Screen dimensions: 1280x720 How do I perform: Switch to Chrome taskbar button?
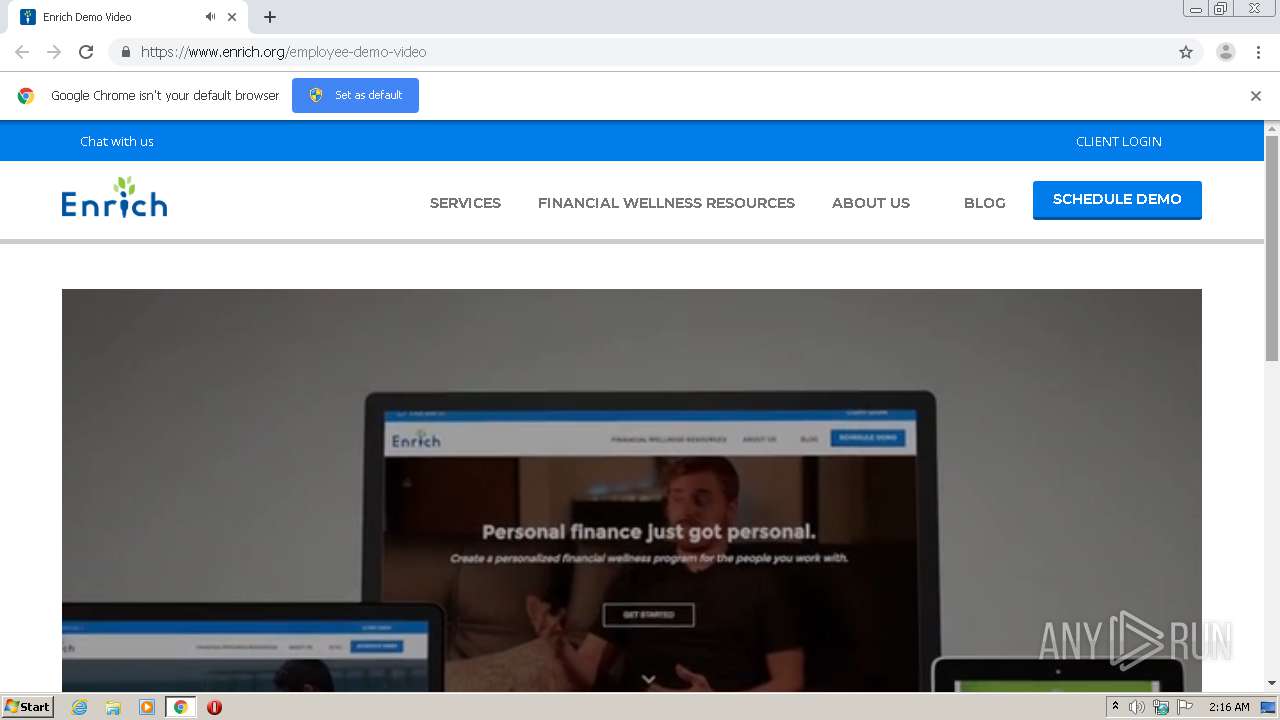(180, 707)
